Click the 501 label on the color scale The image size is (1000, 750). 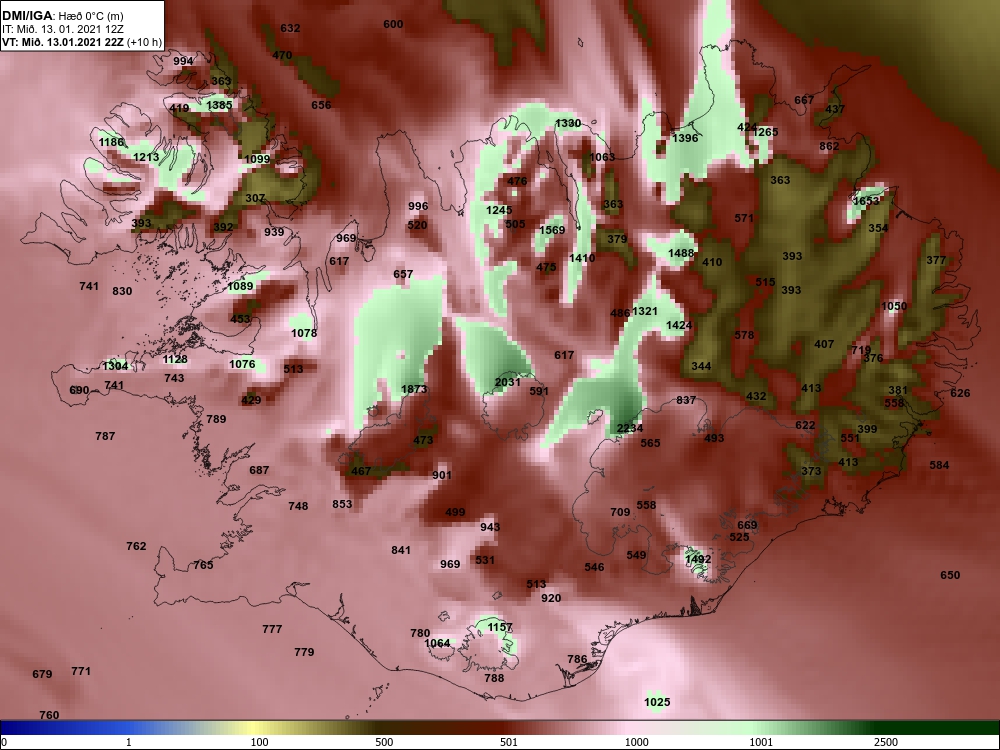(509, 742)
